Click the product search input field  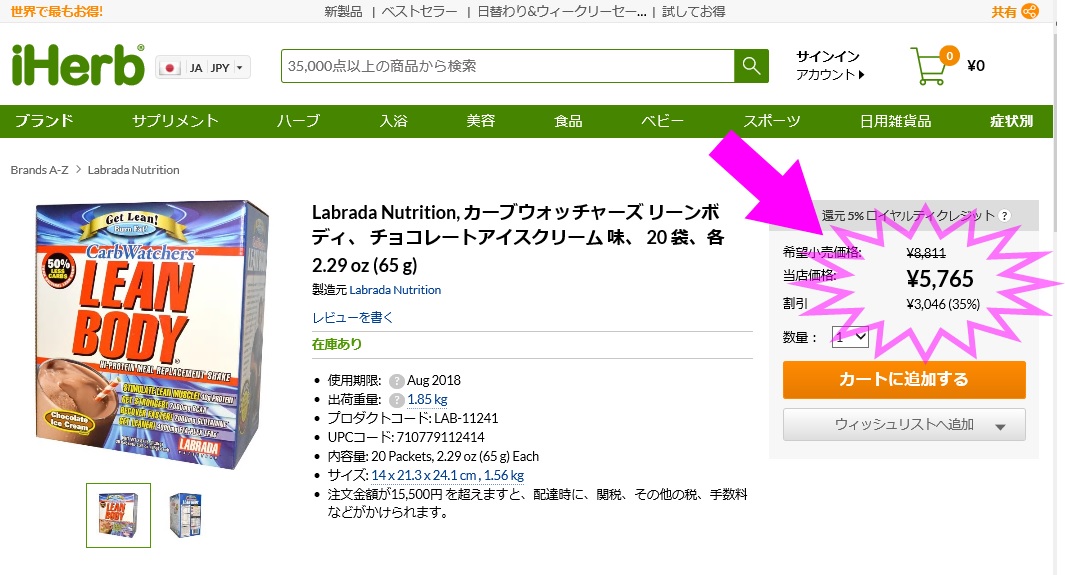tap(508, 66)
